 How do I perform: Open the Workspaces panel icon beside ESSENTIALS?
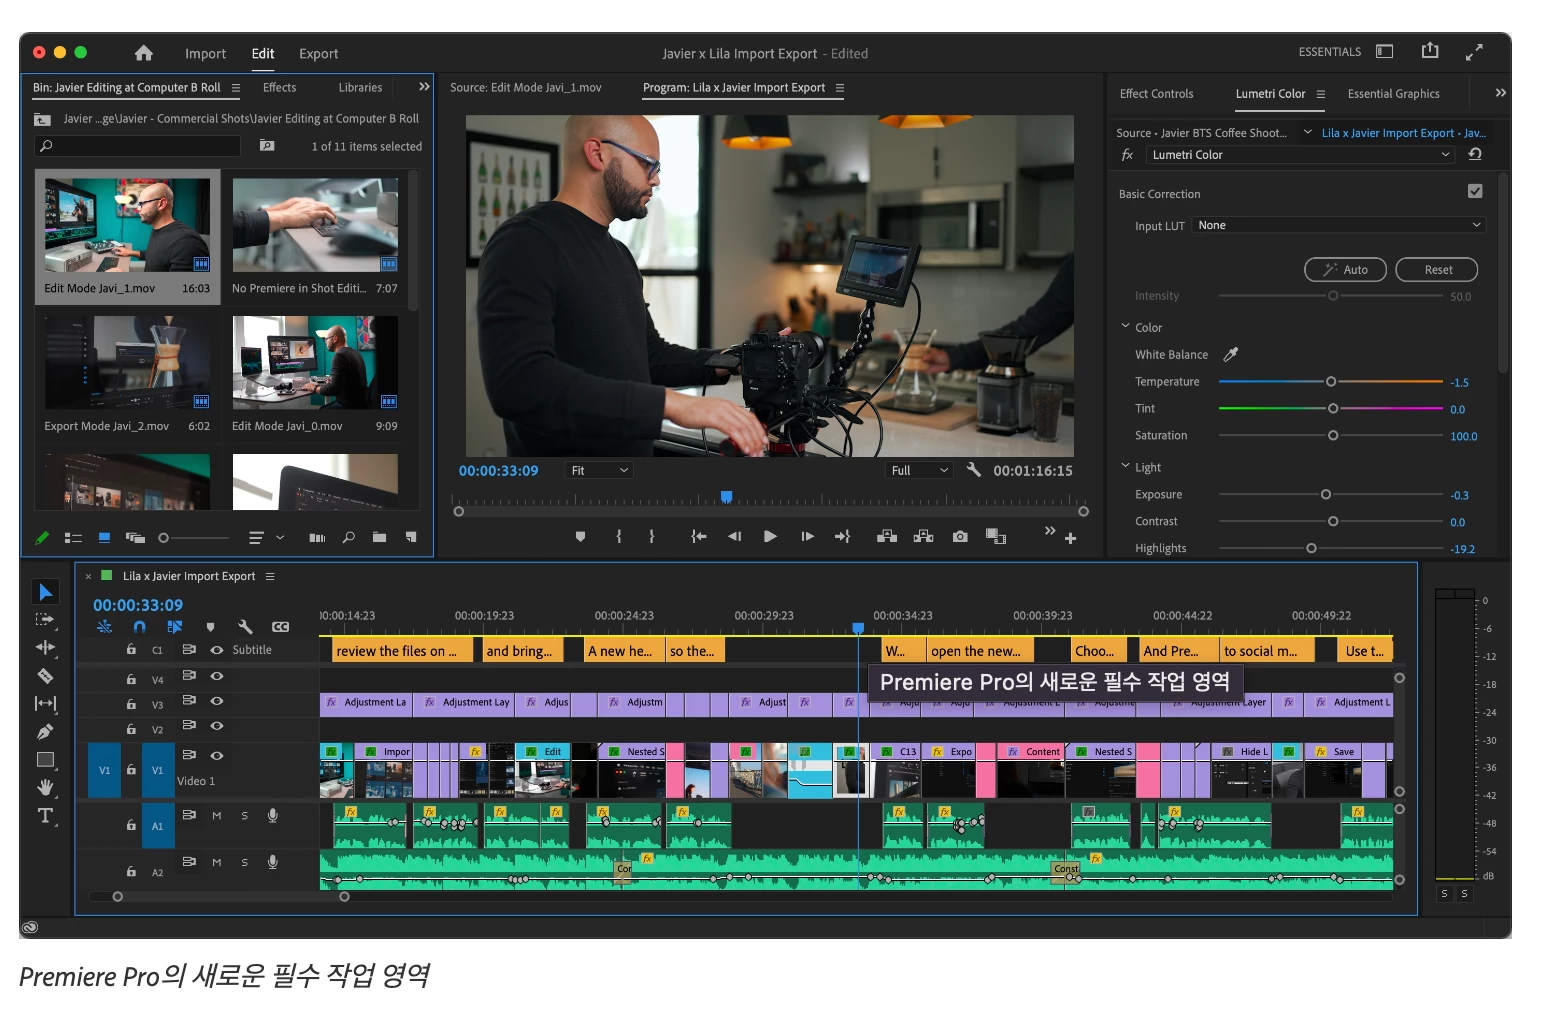[x=1385, y=51]
